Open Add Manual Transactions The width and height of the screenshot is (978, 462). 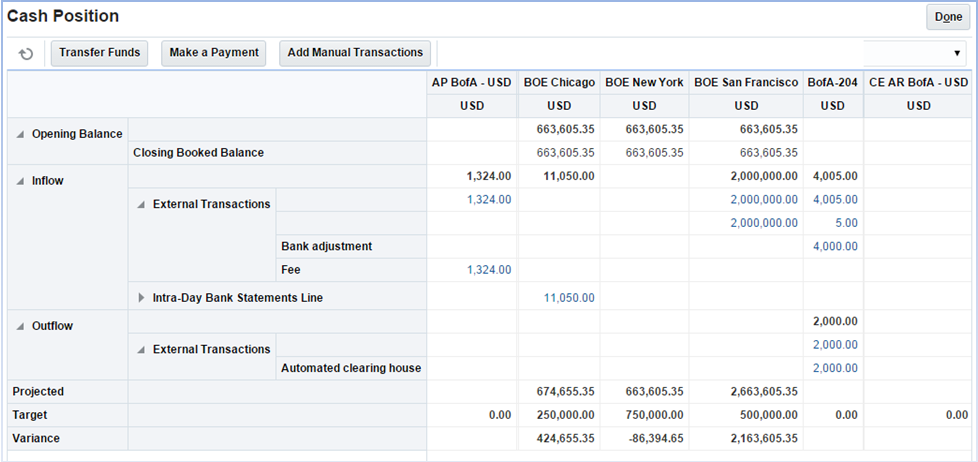click(354, 53)
